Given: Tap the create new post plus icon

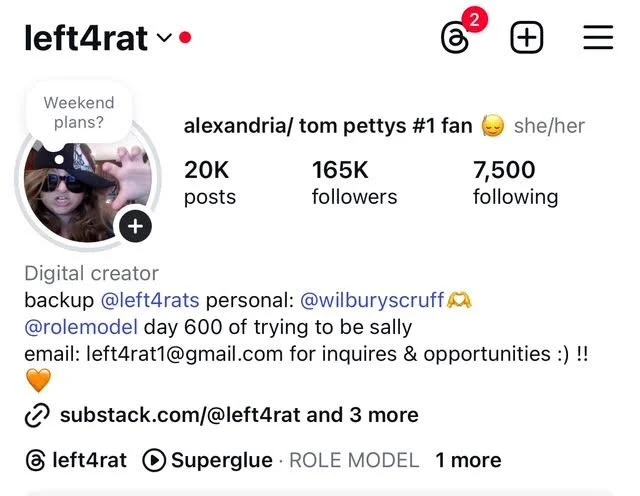Looking at the screenshot, I should click(x=527, y=38).
